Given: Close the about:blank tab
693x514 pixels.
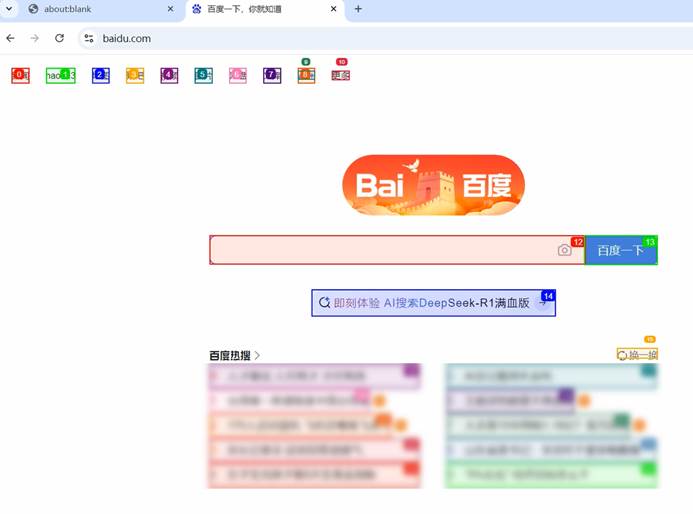Looking at the screenshot, I should pyautogui.click(x=171, y=9).
